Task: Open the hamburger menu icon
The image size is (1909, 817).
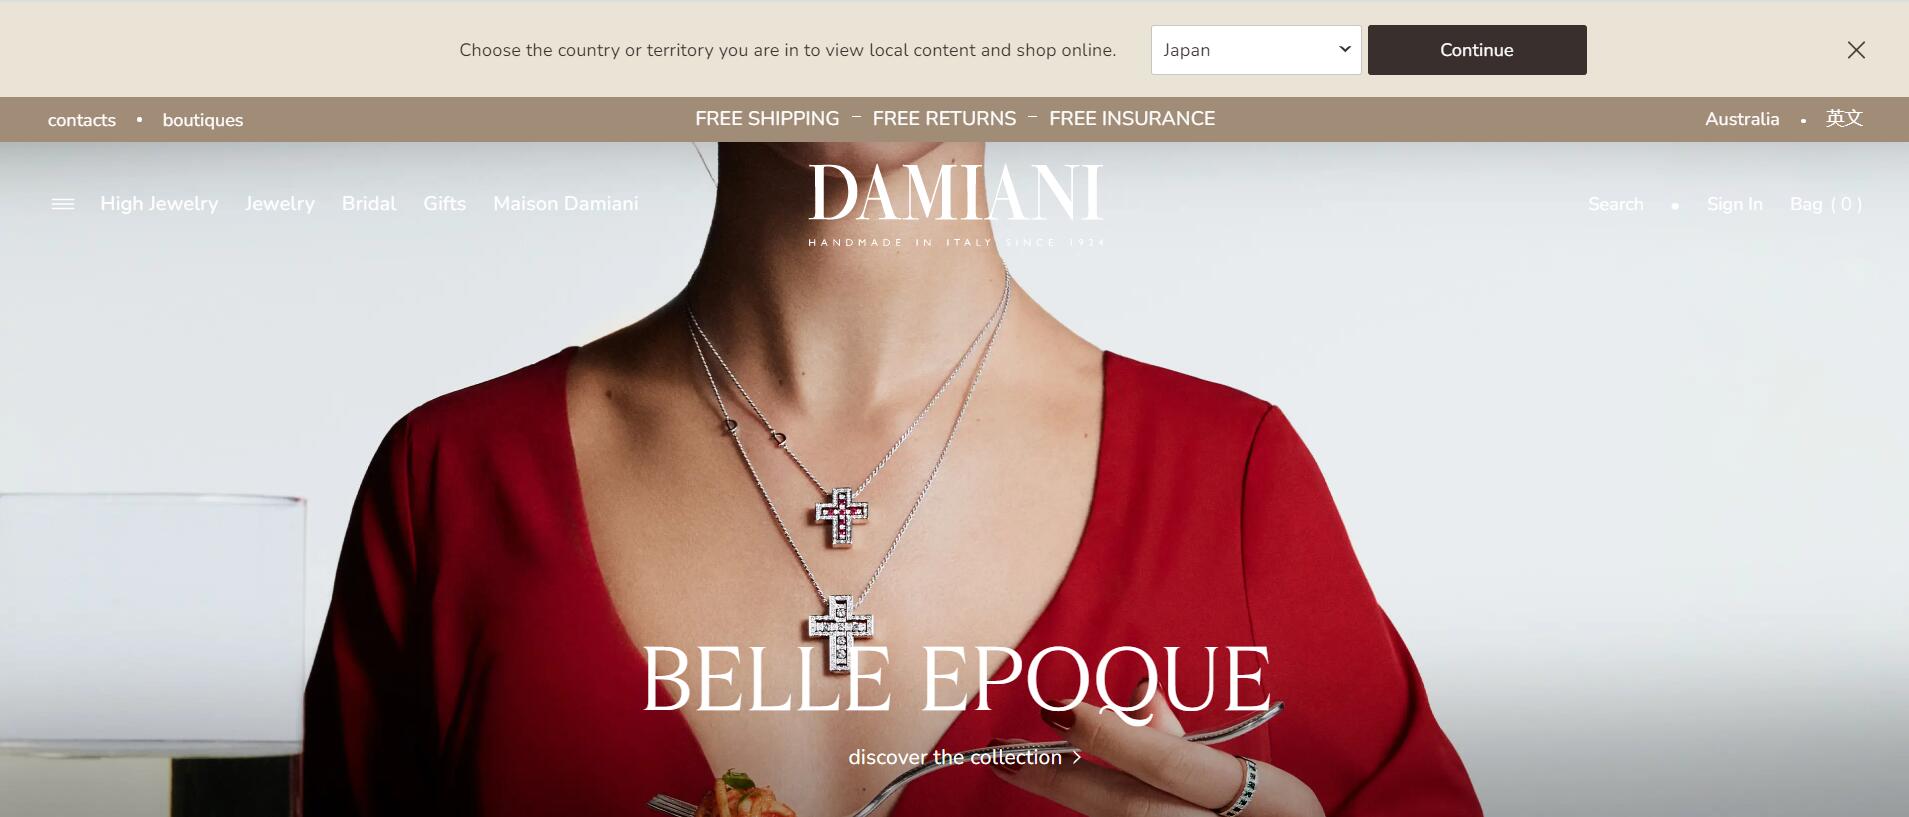Action: (63, 204)
